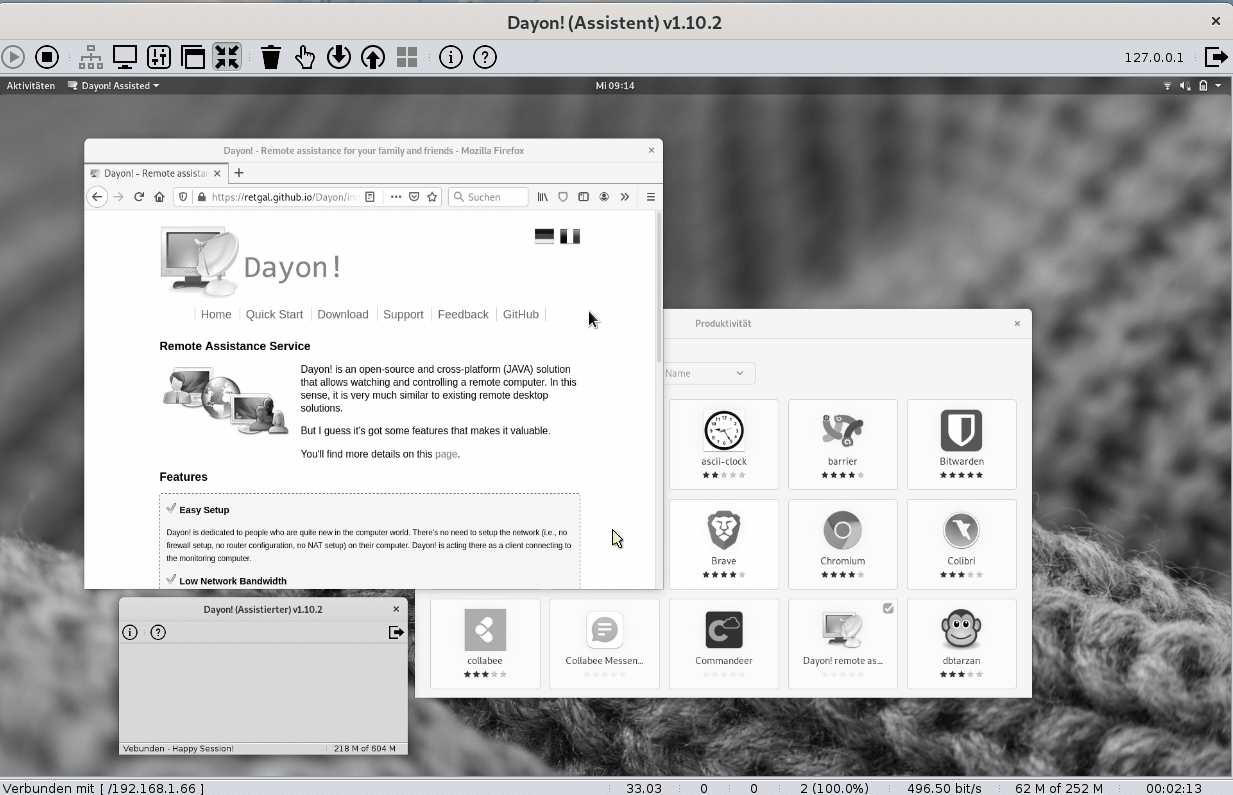The height and width of the screenshot is (795, 1233).
Task: Click the start session play icon
Action: [13, 57]
